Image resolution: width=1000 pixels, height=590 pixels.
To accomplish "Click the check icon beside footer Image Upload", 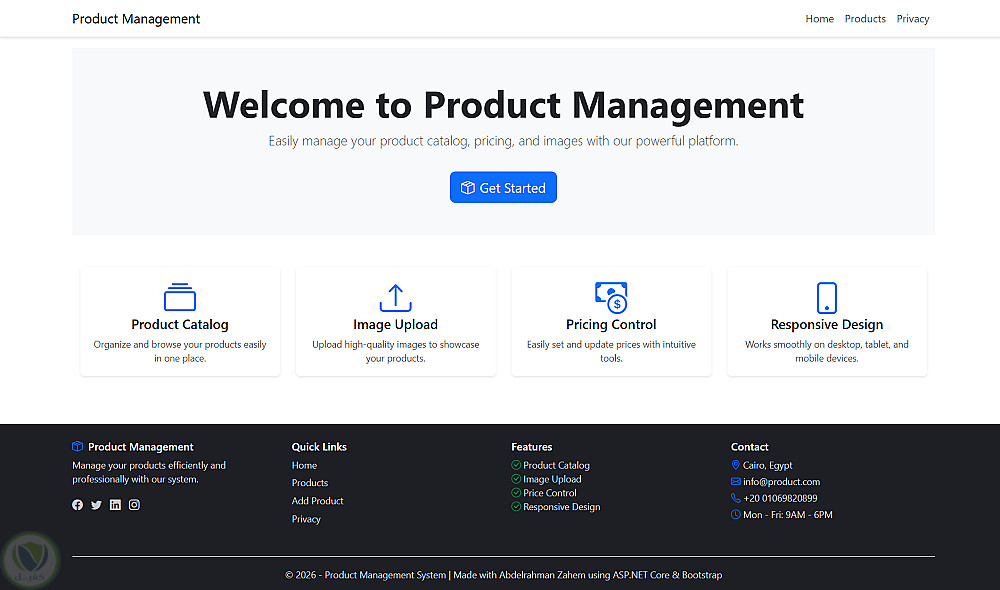I will (x=516, y=479).
